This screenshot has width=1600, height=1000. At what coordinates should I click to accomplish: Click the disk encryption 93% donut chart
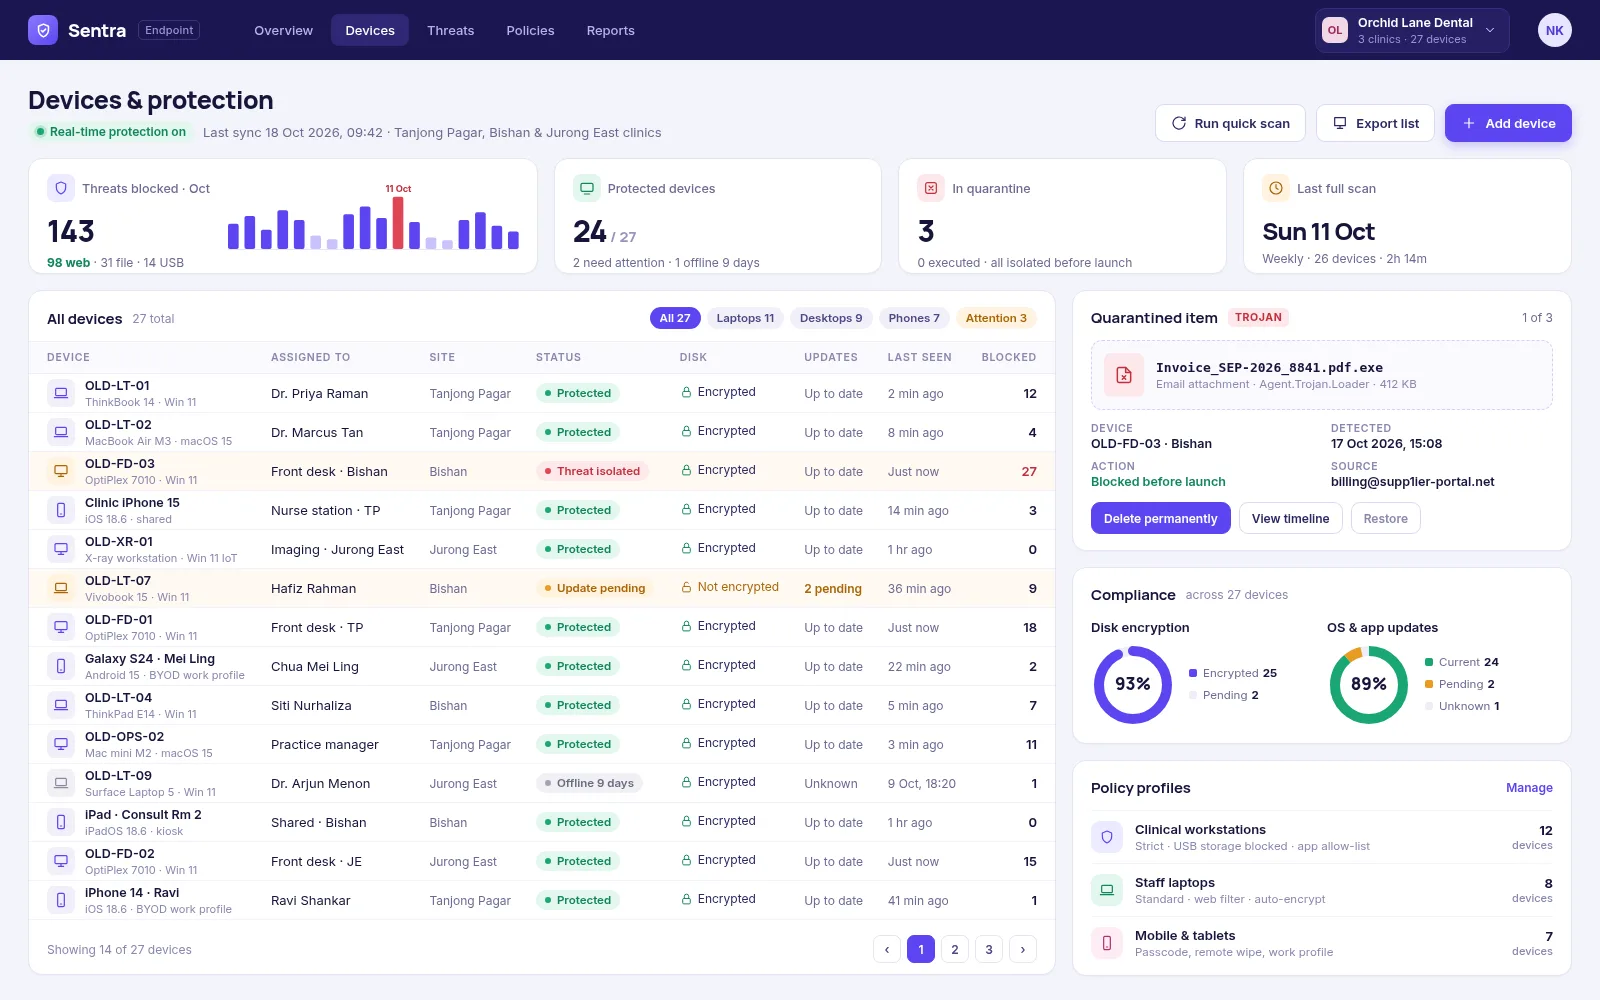(x=1133, y=684)
